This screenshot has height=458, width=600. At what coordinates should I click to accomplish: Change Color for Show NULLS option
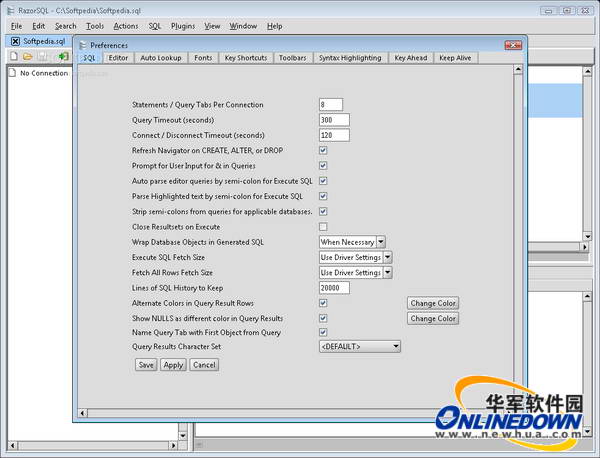click(433, 318)
